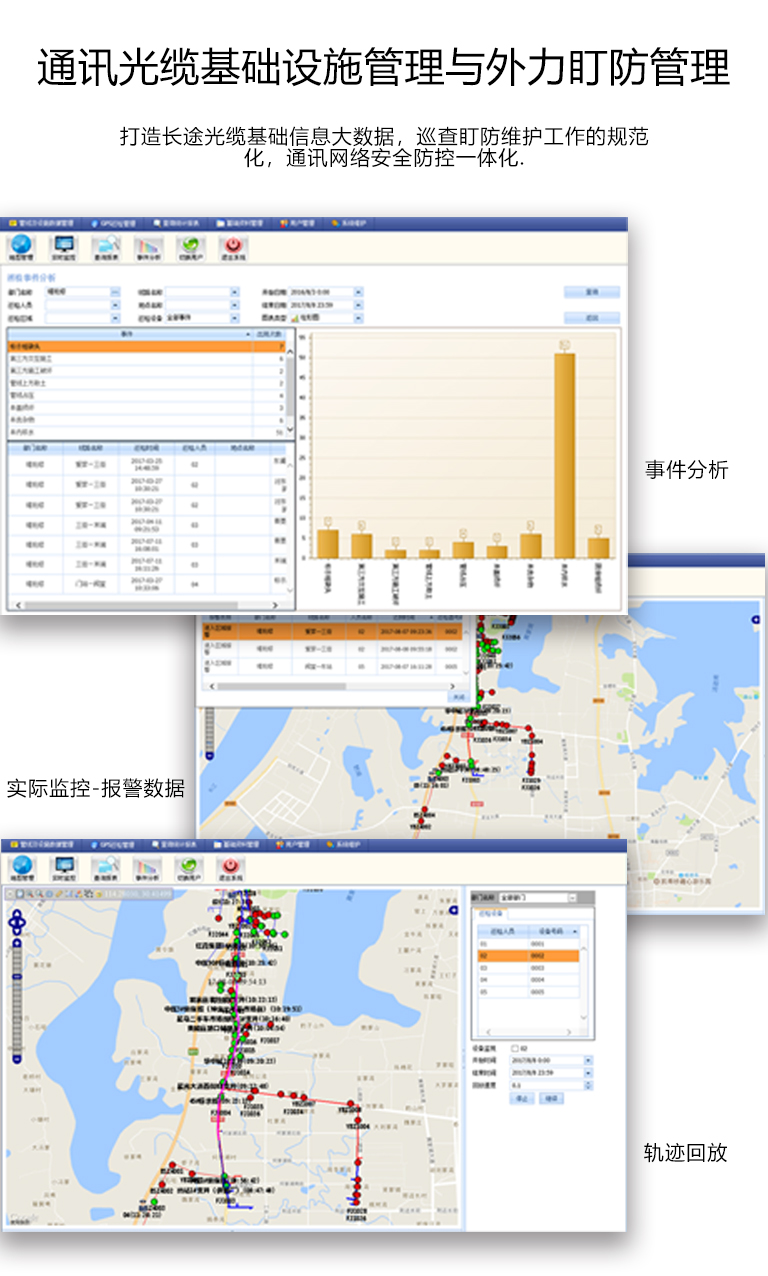Open chart type dropdown in event analysis form

359,318
